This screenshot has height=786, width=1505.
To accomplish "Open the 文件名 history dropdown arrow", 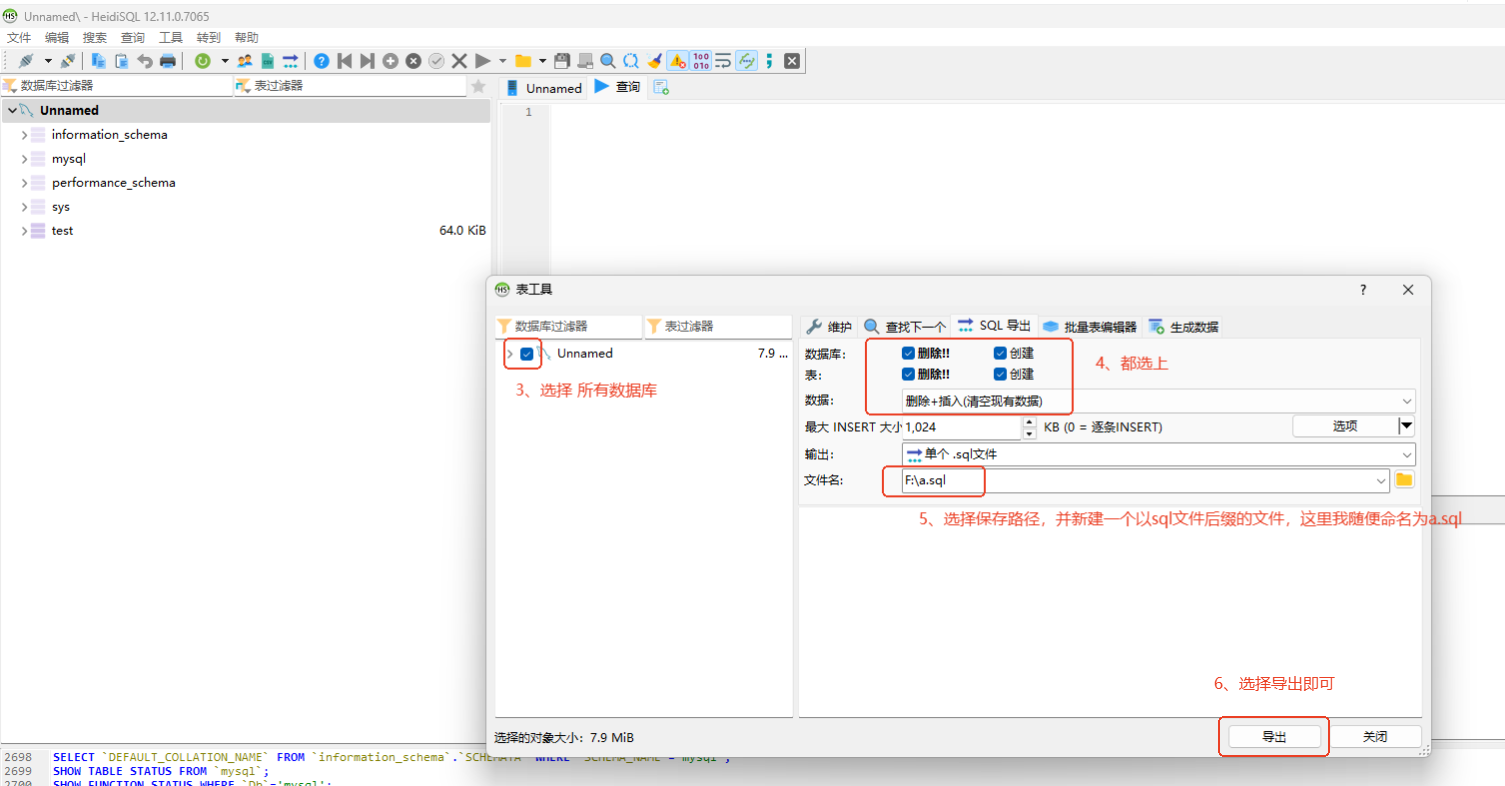I will 1382,480.
